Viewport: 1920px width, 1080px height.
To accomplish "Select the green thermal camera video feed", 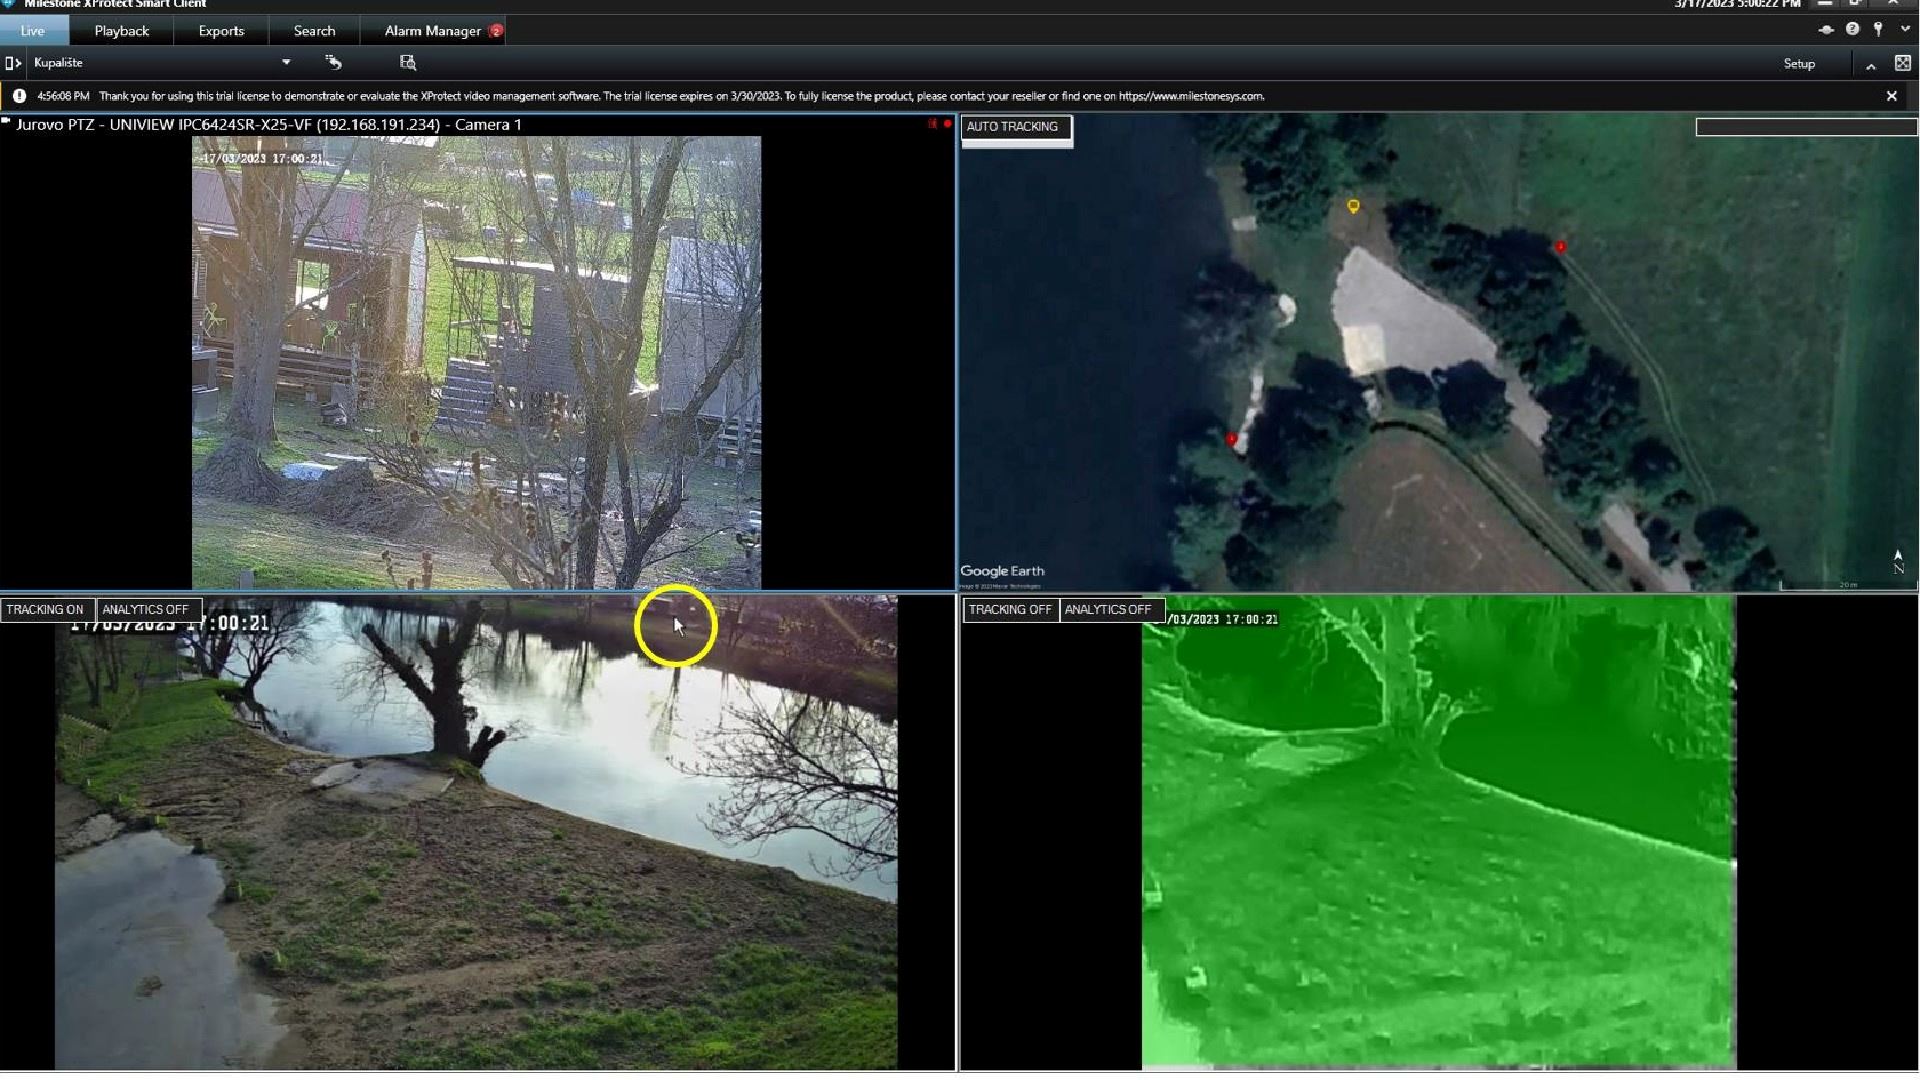I will pos(1439,833).
